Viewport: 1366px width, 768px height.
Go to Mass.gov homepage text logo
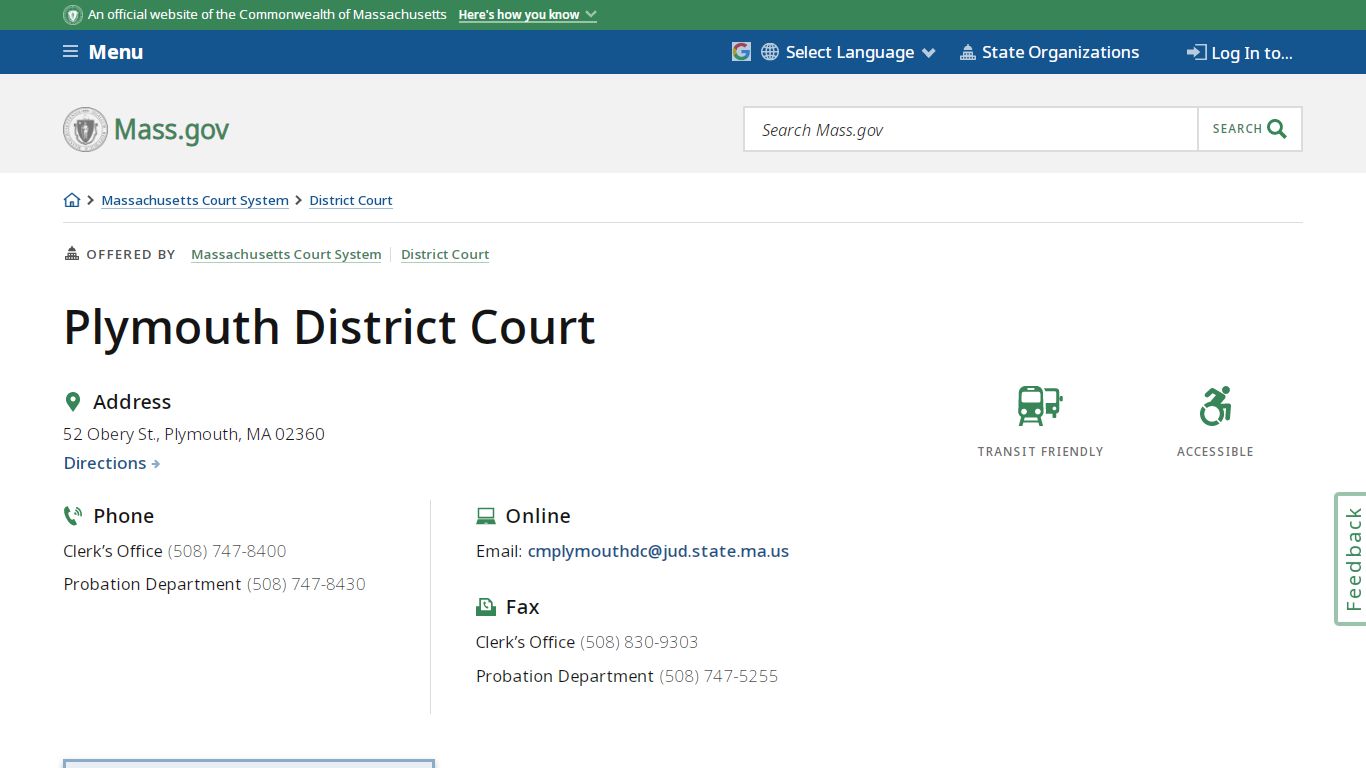[x=171, y=130]
